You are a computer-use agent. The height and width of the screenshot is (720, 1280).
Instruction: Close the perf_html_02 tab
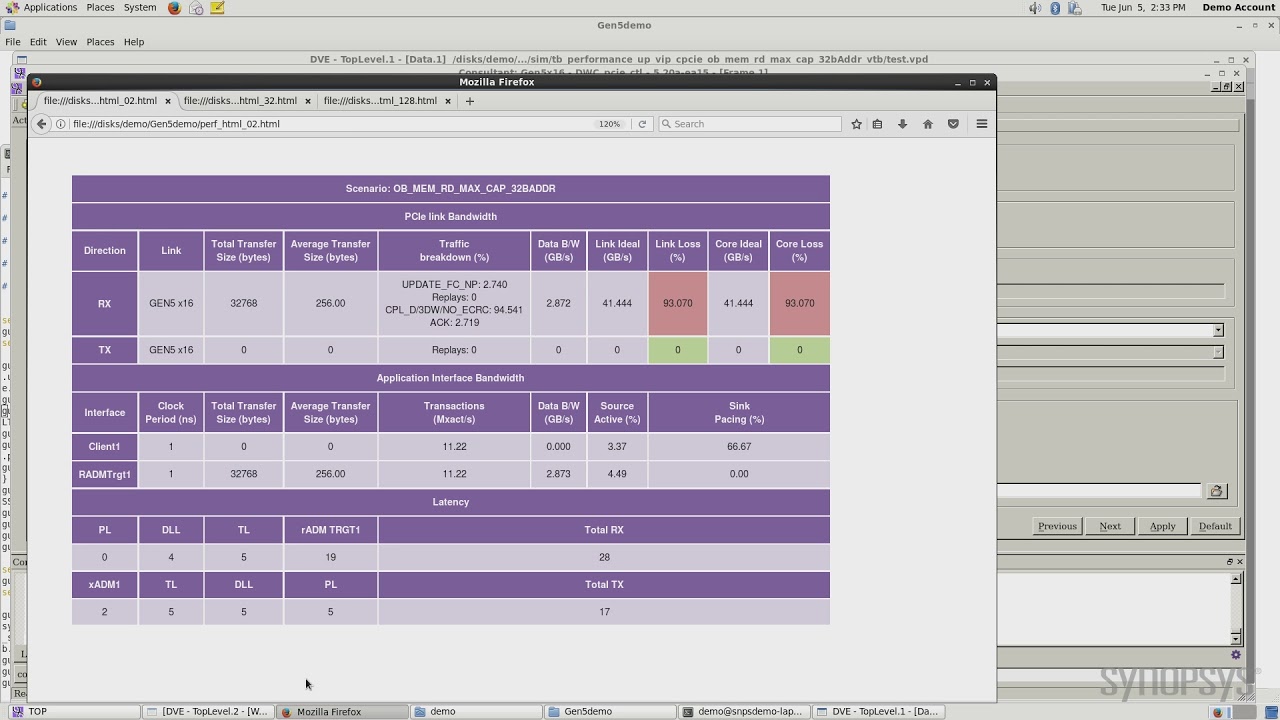click(x=168, y=101)
